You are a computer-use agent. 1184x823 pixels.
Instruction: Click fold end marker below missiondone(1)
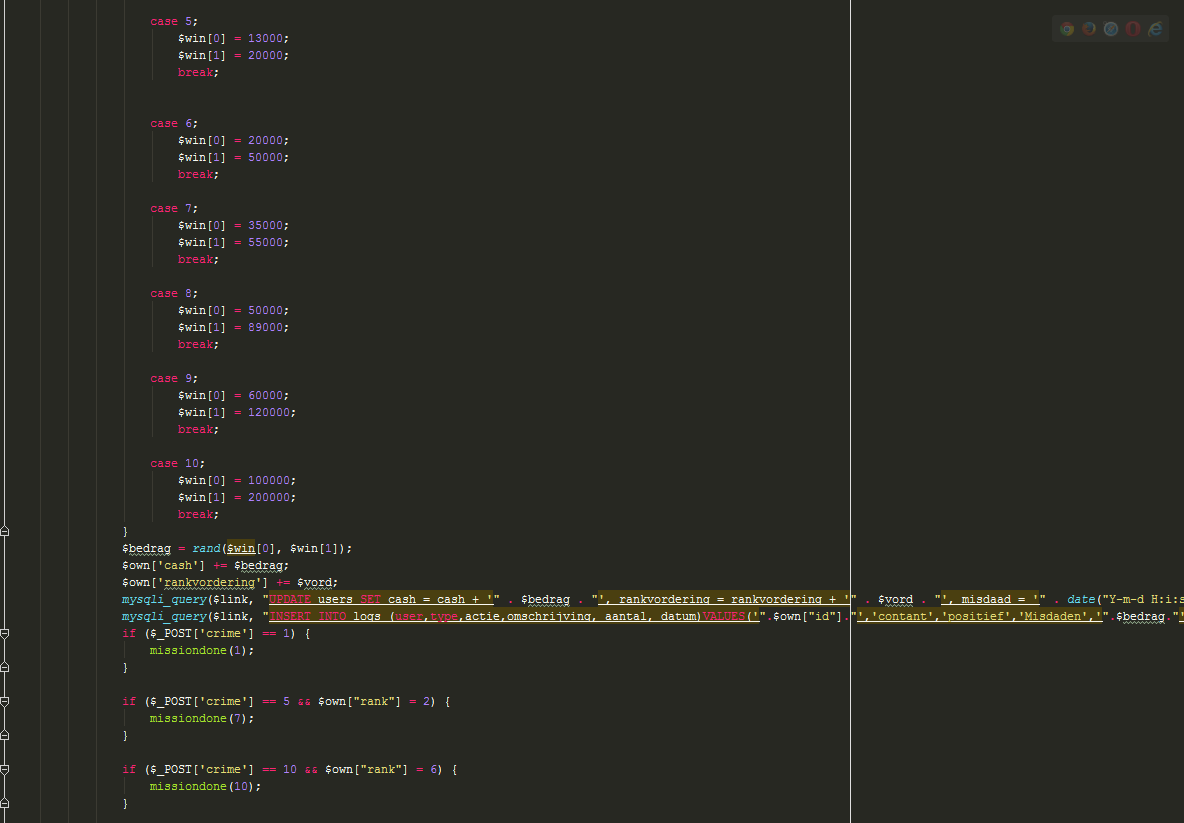click(x=5, y=667)
